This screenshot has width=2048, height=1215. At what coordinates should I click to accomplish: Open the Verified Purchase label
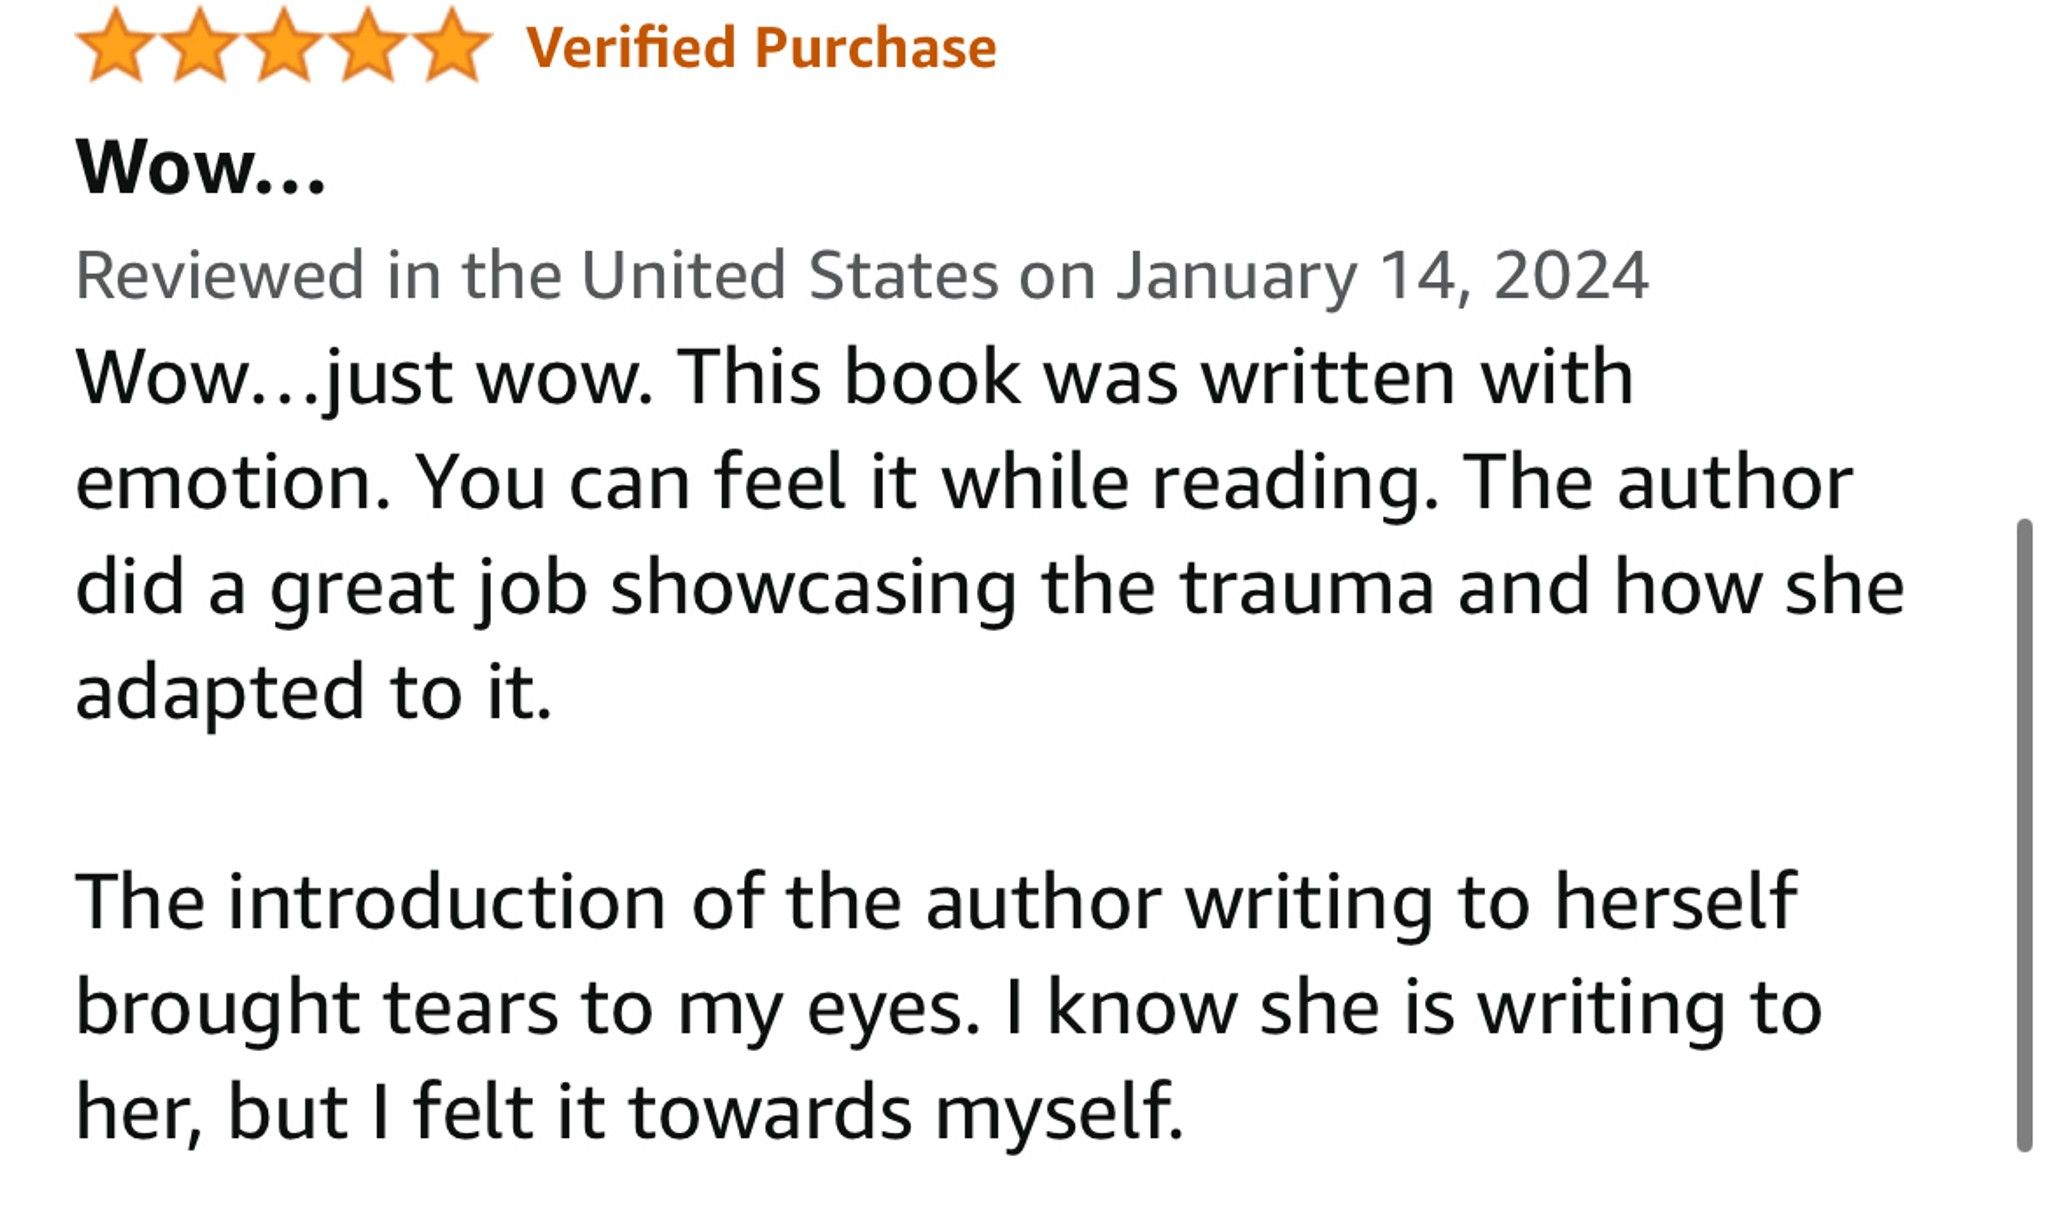(x=761, y=48)
